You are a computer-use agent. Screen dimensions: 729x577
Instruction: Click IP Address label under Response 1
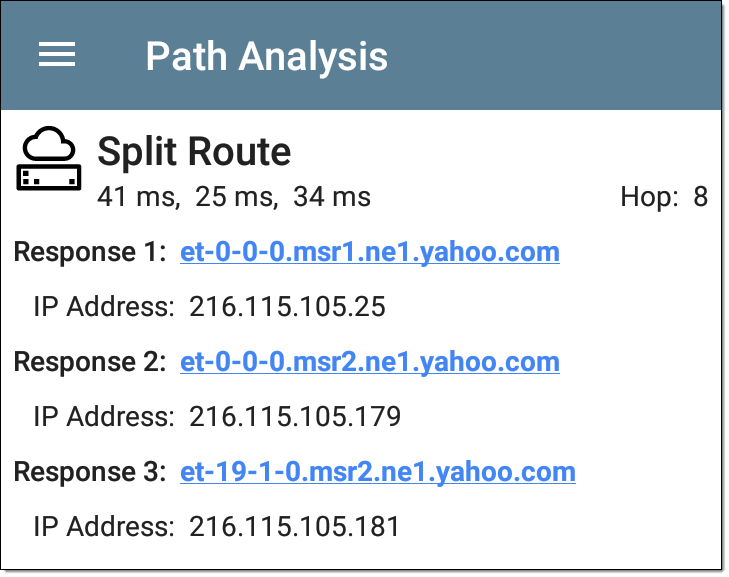point(104,307)
